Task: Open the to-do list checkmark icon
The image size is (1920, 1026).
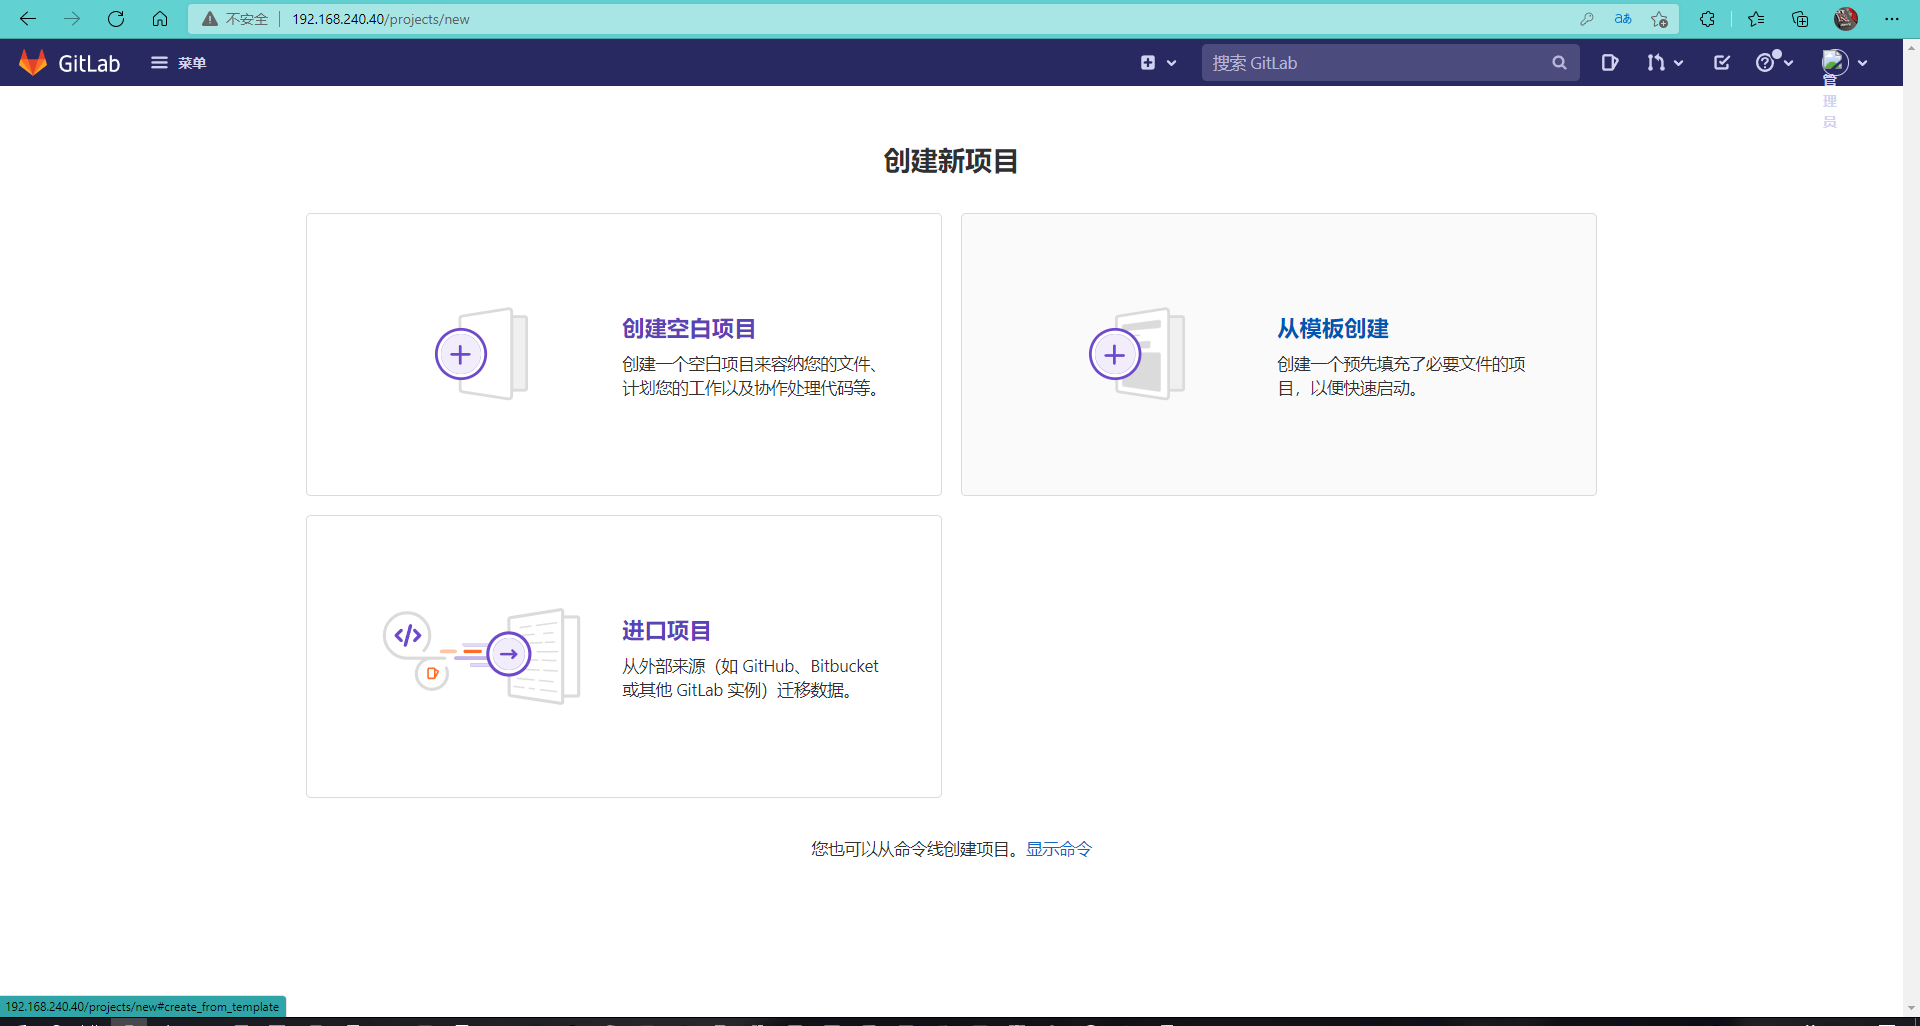Action: [1721, 62]
